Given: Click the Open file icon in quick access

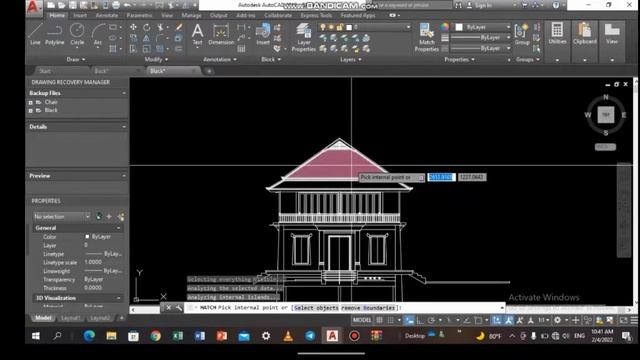Looking at the screenshot, I should (x=62, y=5).
